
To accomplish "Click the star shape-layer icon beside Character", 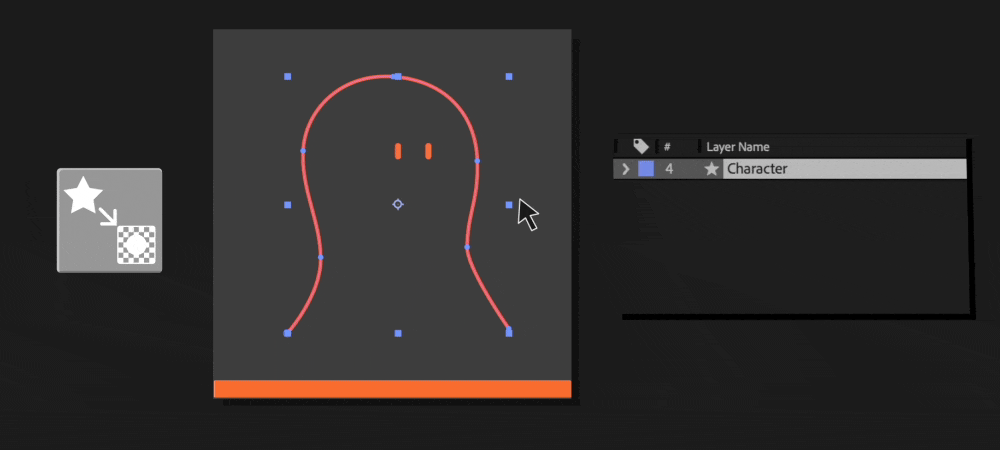I will click(x=711, y=169).
